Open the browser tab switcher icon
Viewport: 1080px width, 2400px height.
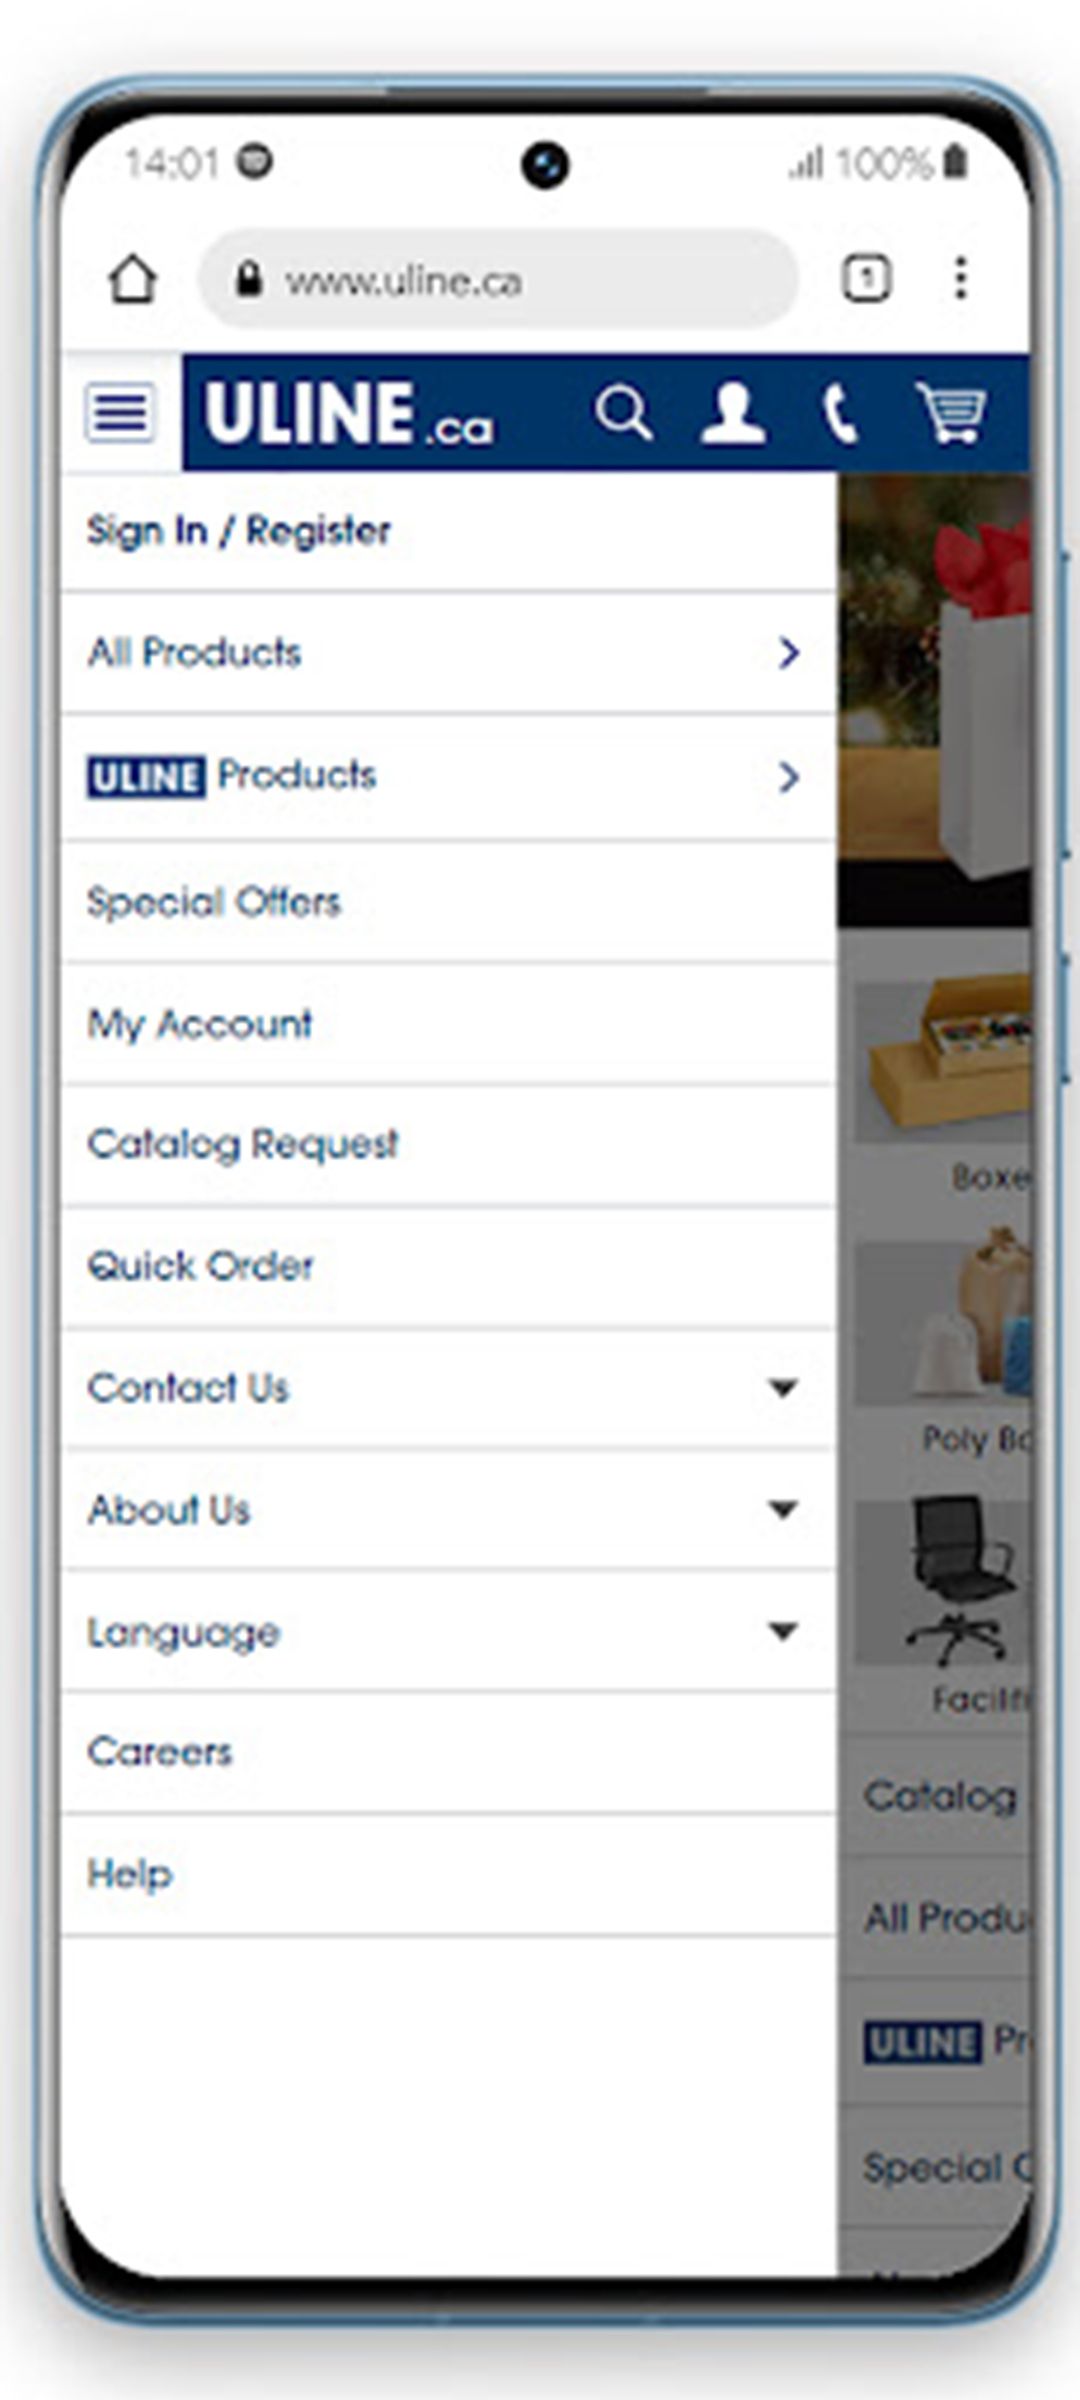[x=866, y=278]
